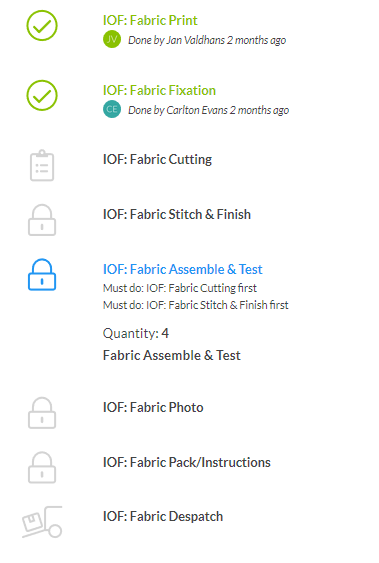This screenshot has height=563, width=379.
Task: Select the IOF: Fabric Despatch step
Action: [x=163, y=517]
